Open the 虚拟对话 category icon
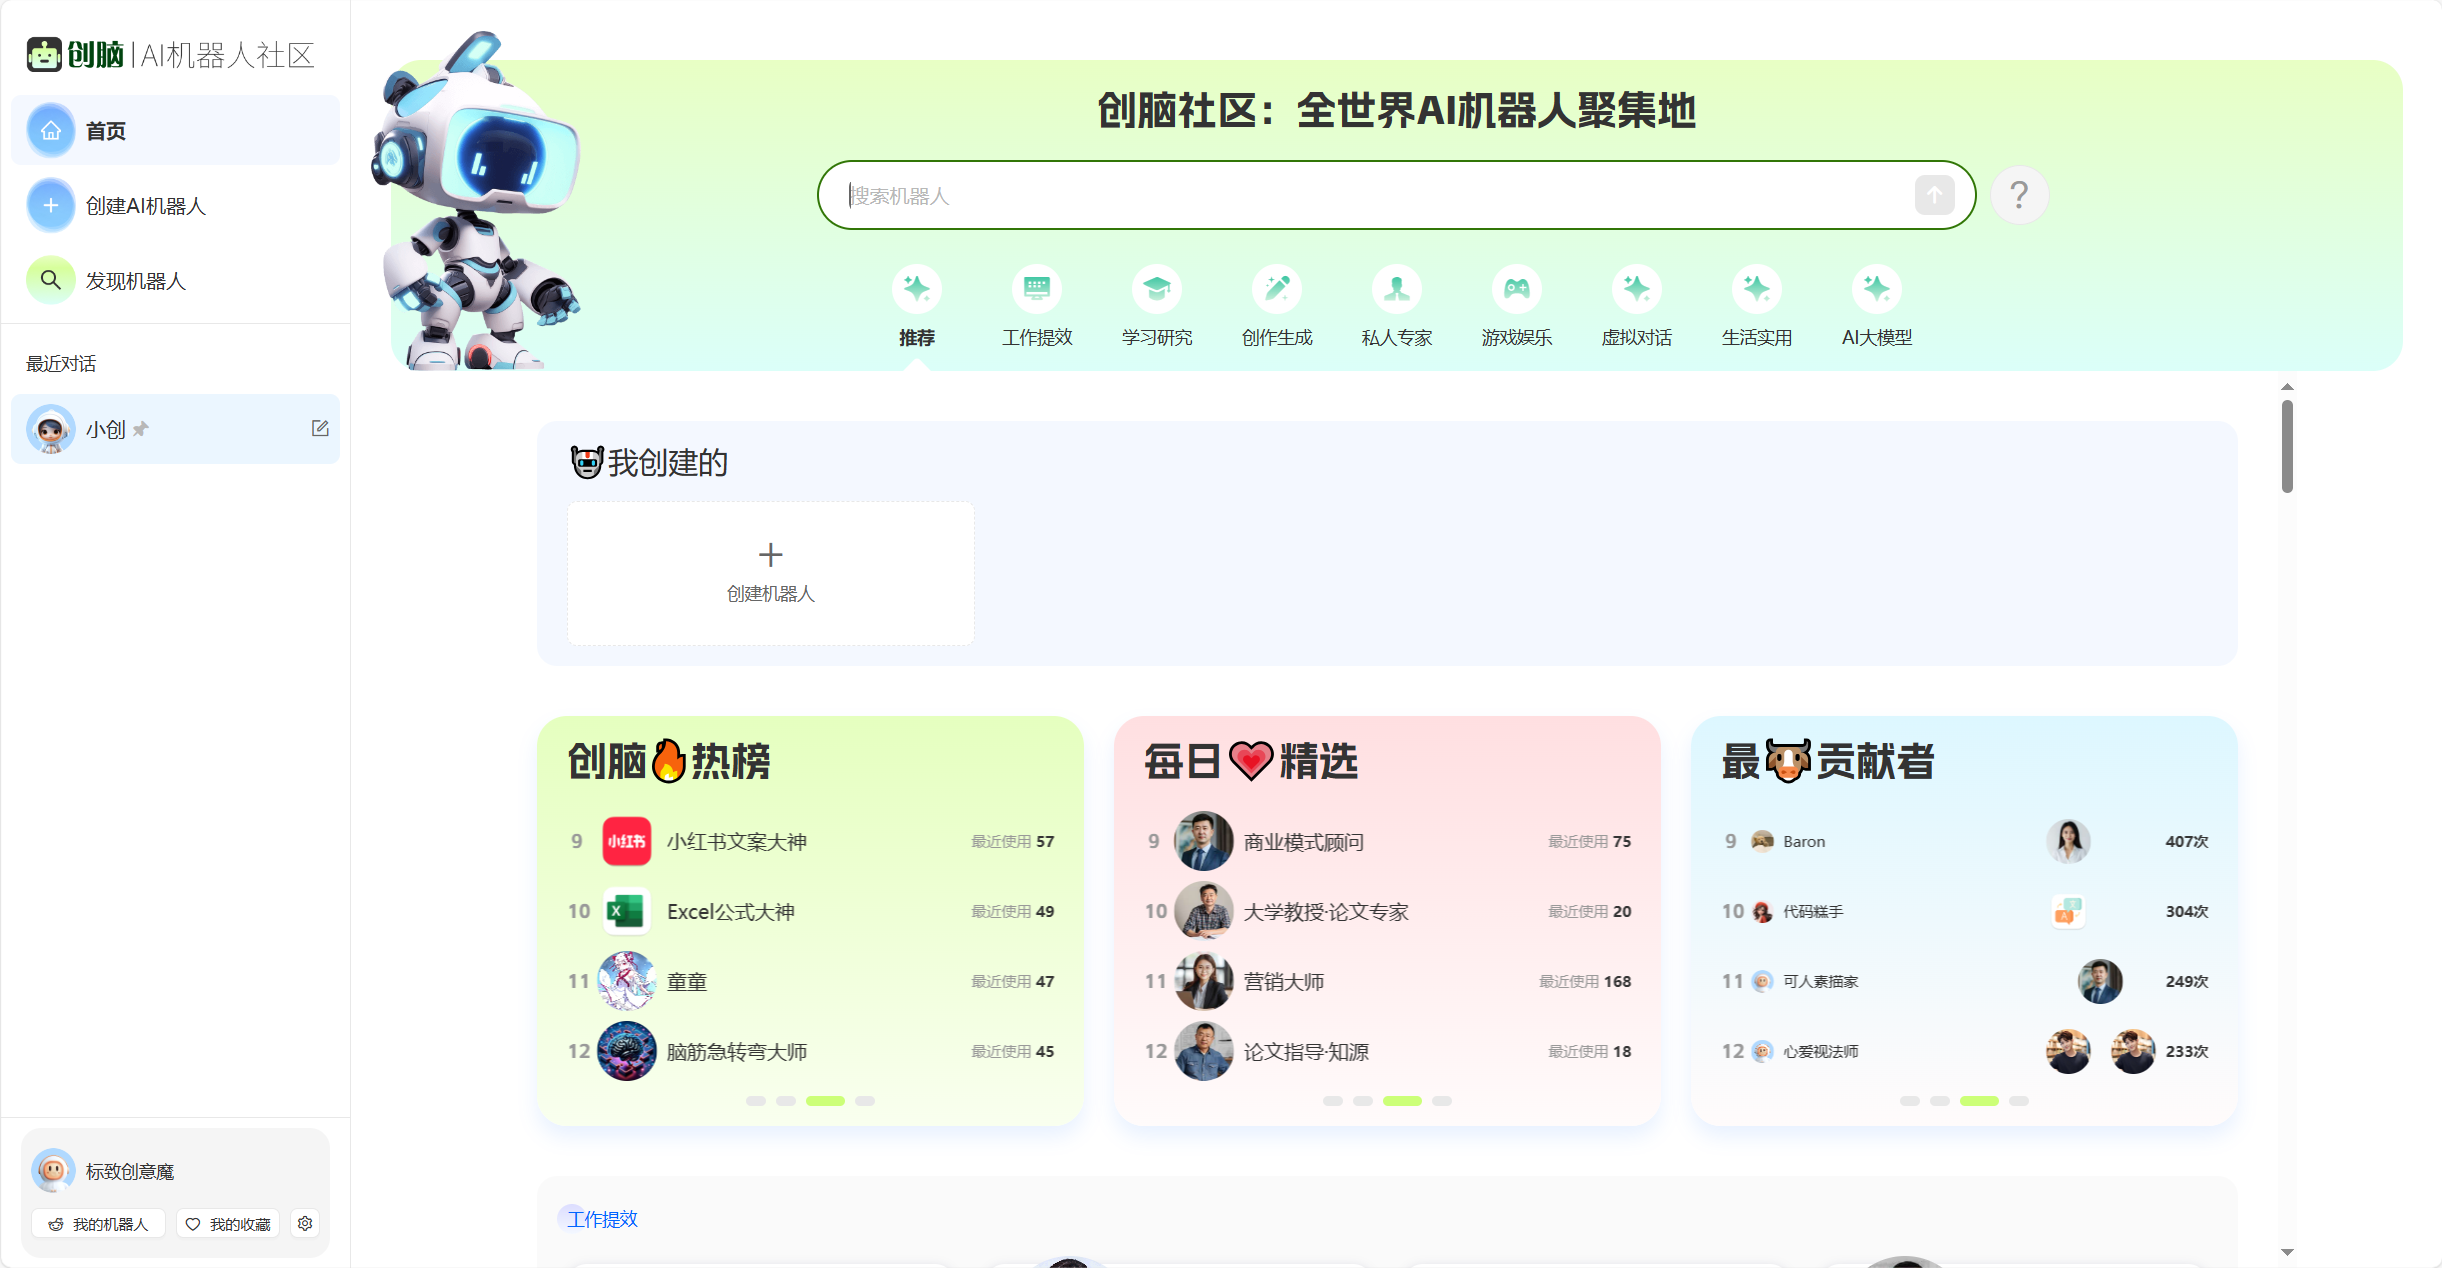This screenshot has height=1268, width=2442. point(1636,289)
